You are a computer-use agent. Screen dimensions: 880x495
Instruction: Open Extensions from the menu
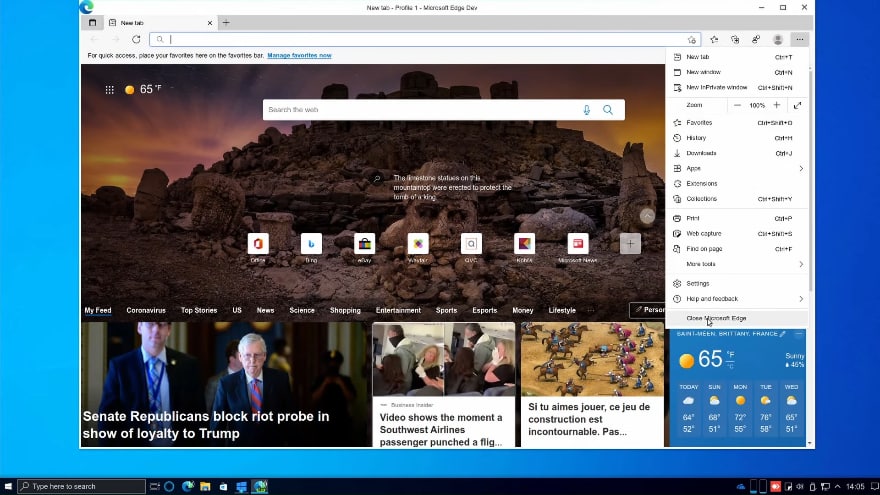point(736,184)
